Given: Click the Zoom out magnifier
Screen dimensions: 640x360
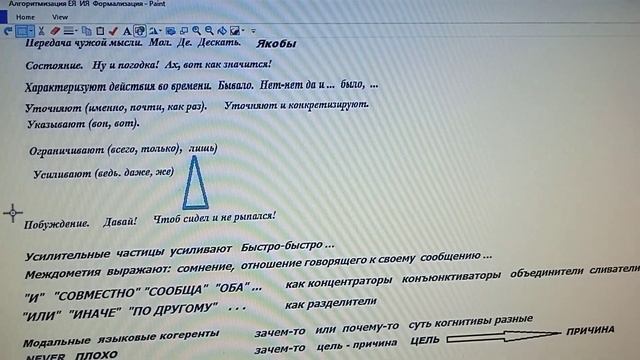Looking at the screenshot, I should click(209, 31).
